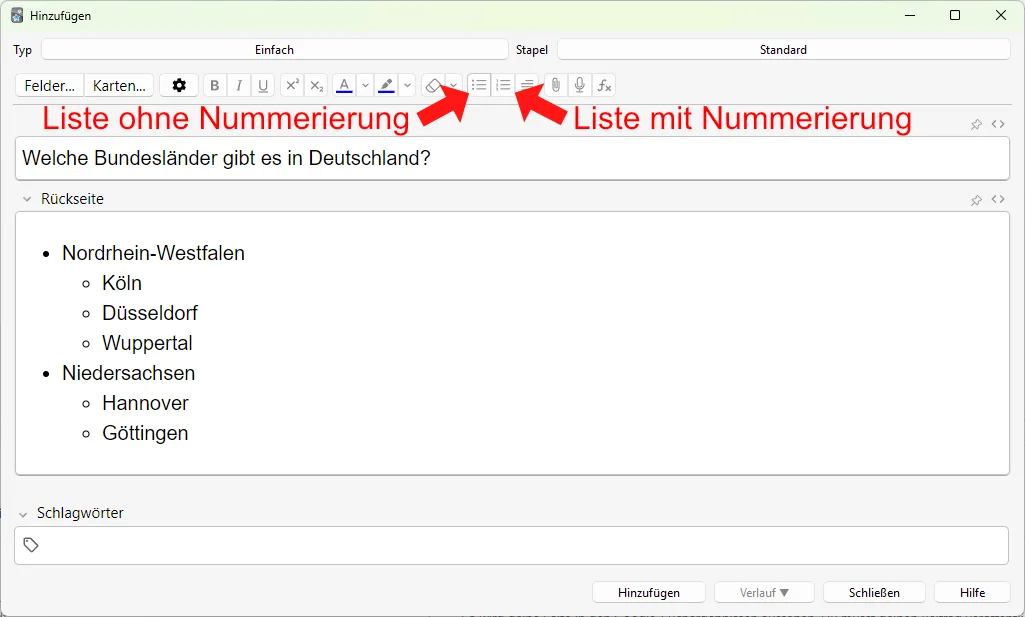Viewport: 1025px width, 617px height.
Task: Open the Felder... dialog
Action: coord(49,86)
